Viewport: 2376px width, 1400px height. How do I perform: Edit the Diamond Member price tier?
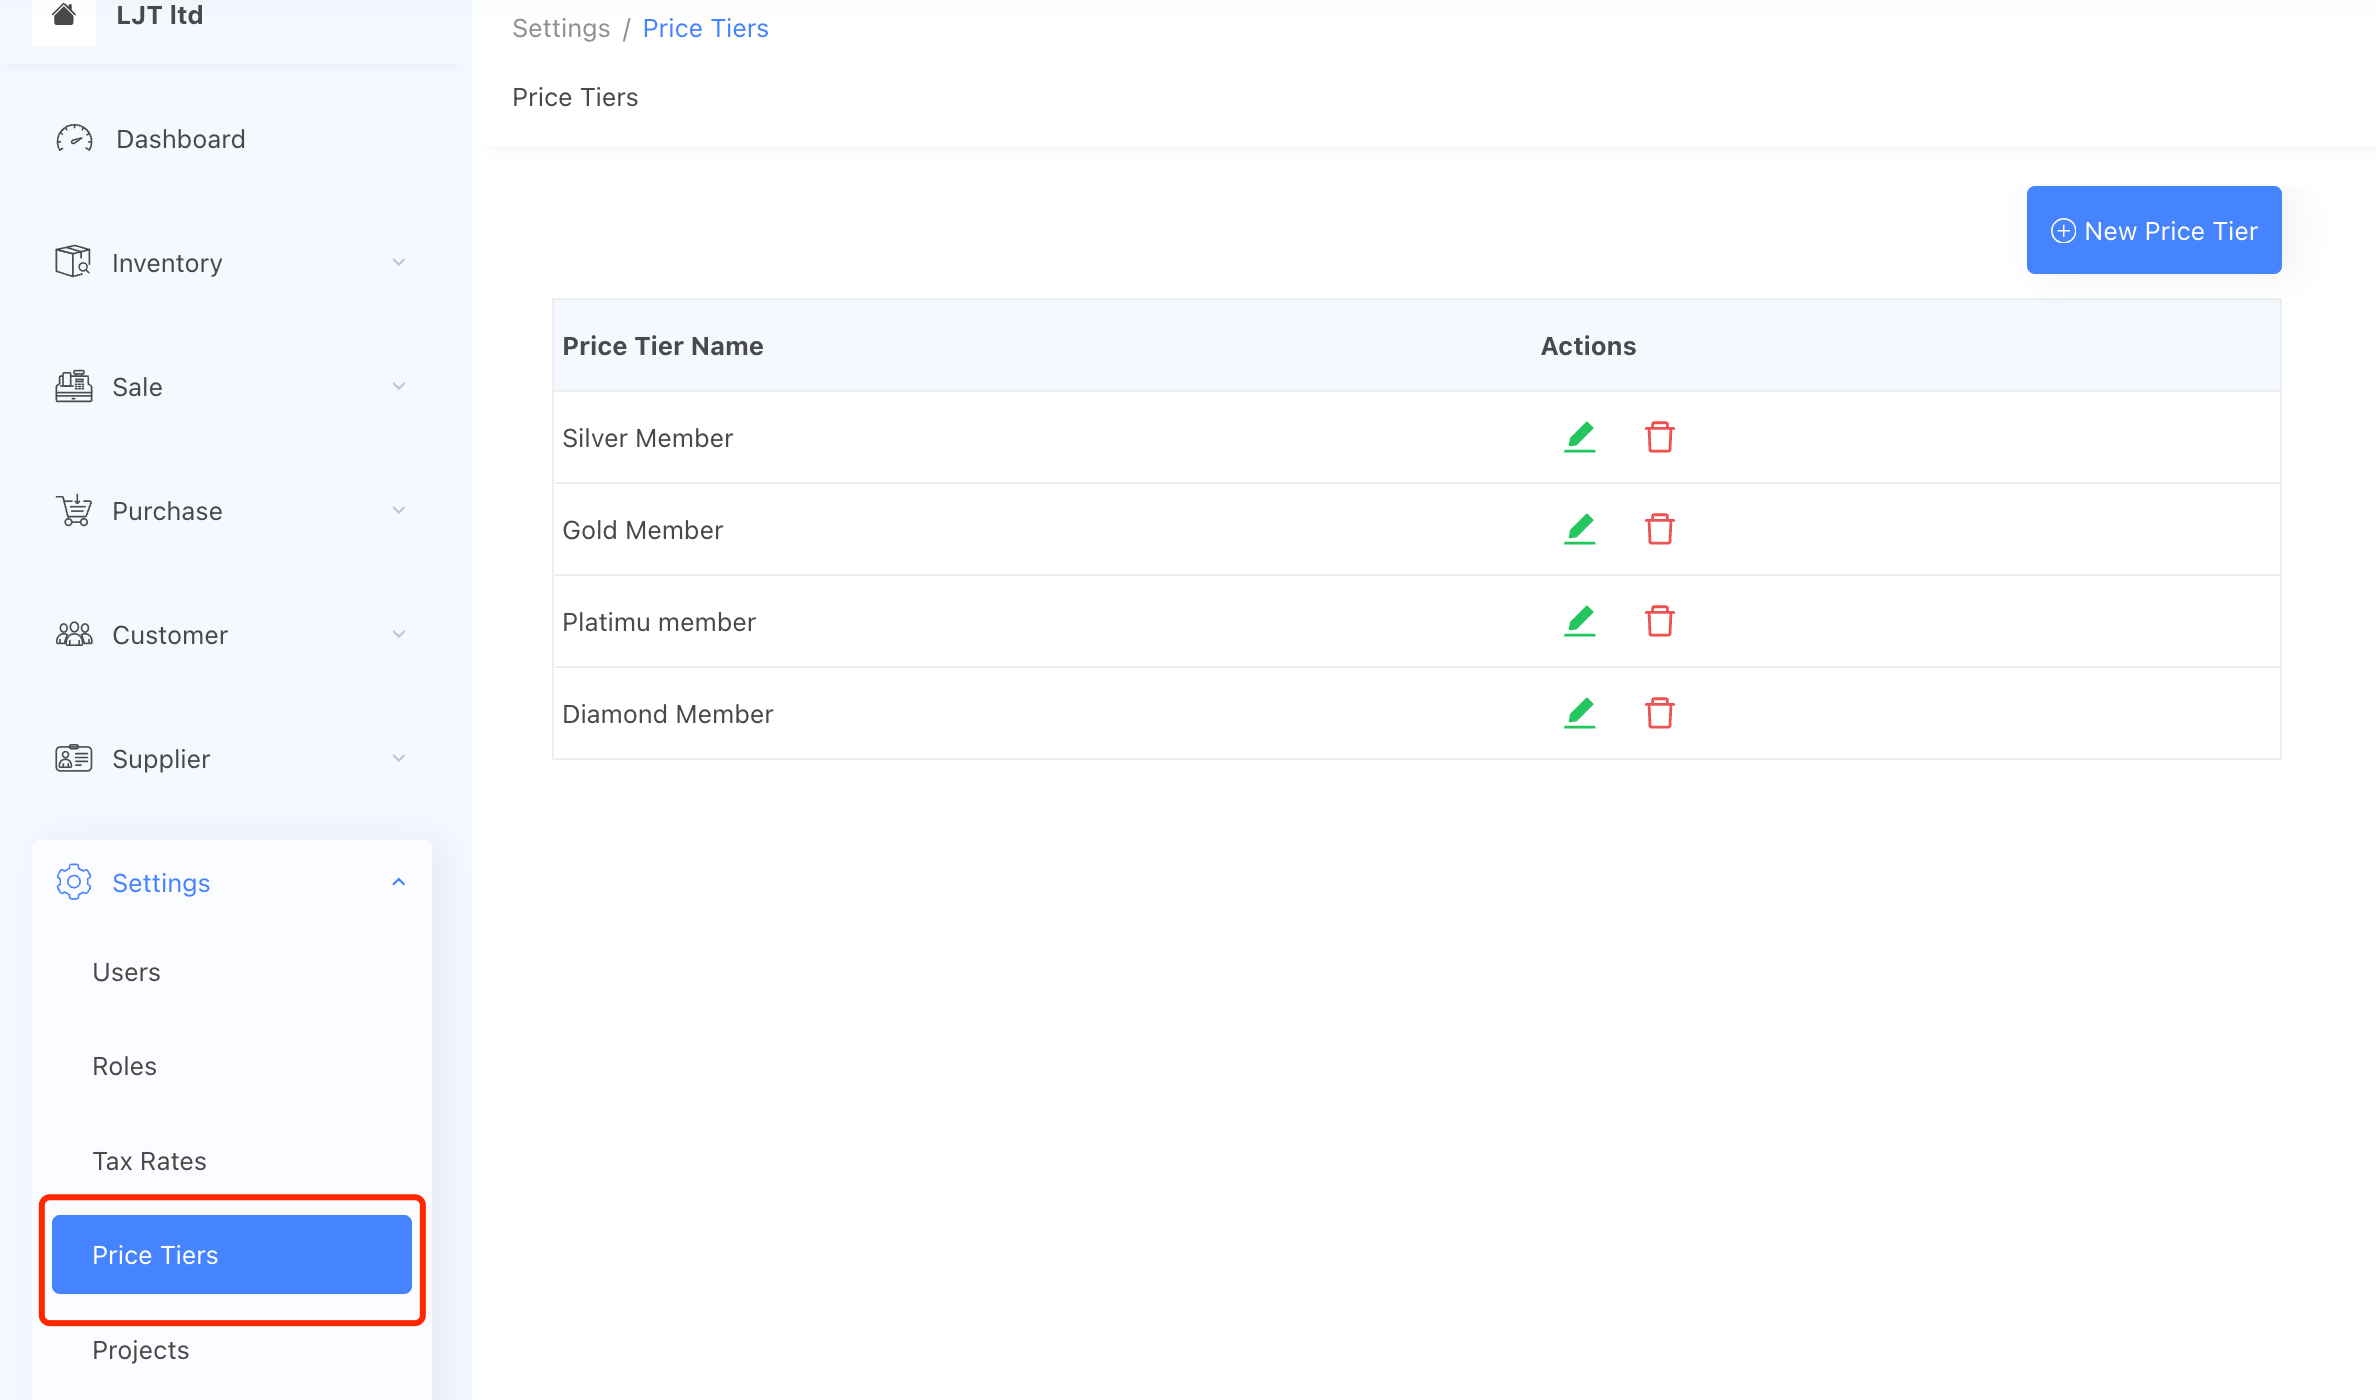coord(1579,713)
